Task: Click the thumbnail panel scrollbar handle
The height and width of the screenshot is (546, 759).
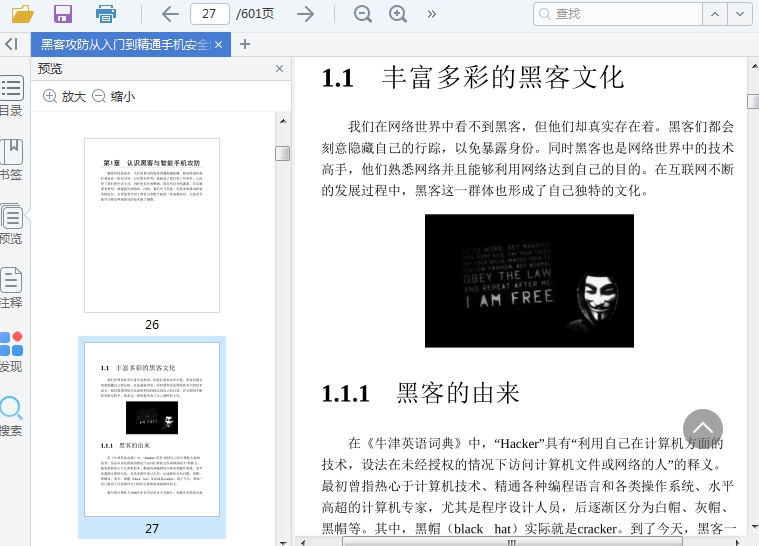Action: click(283, 153)
